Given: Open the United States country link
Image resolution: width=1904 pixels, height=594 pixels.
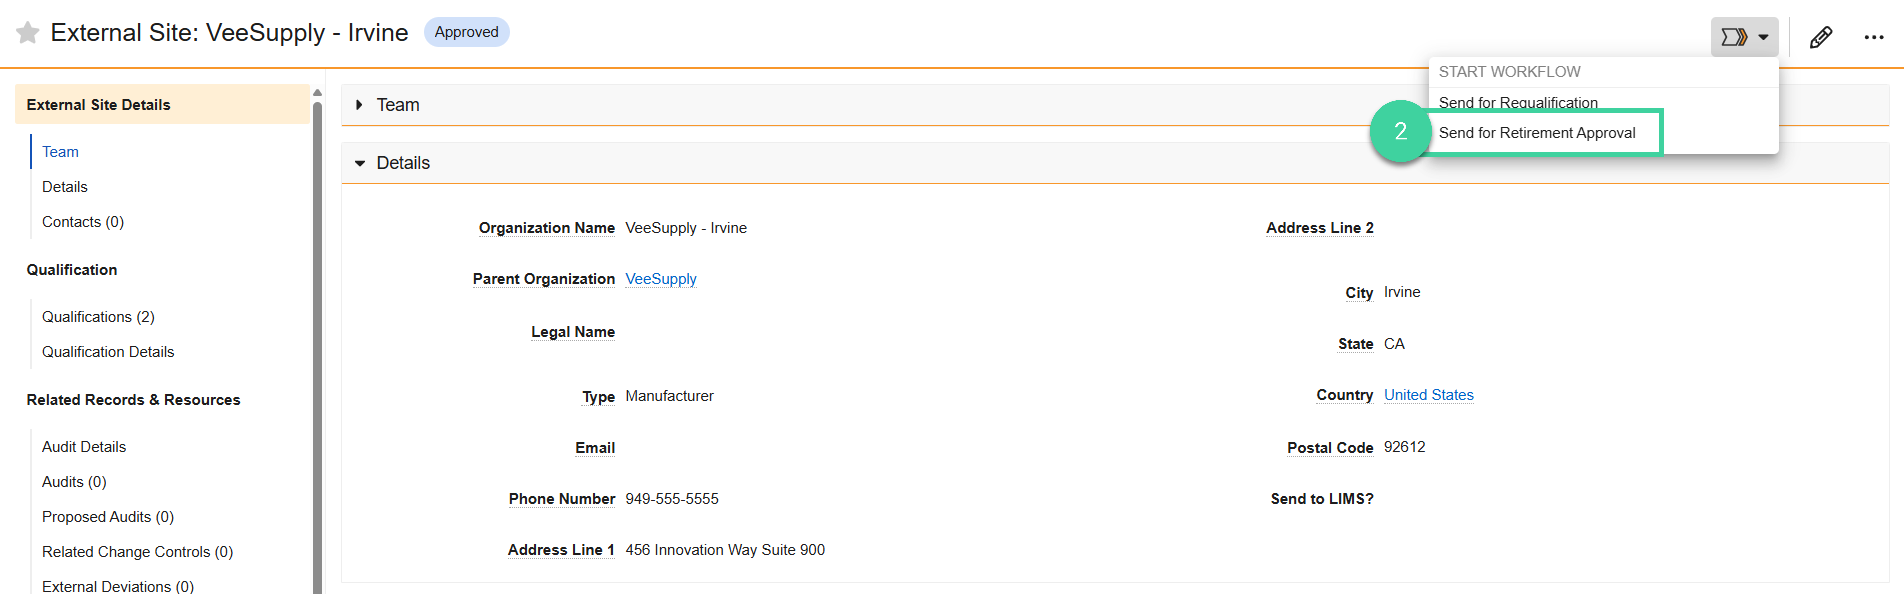Looking at the screenshot, I should click(1428, 394).
